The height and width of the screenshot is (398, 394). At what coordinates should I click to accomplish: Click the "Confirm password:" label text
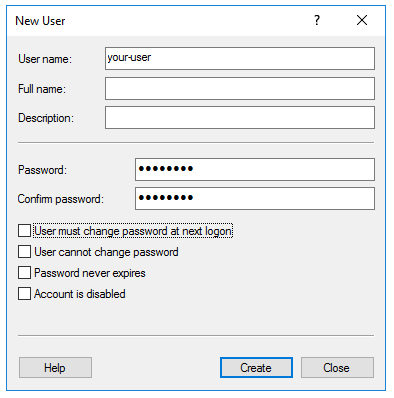[61, 199]
